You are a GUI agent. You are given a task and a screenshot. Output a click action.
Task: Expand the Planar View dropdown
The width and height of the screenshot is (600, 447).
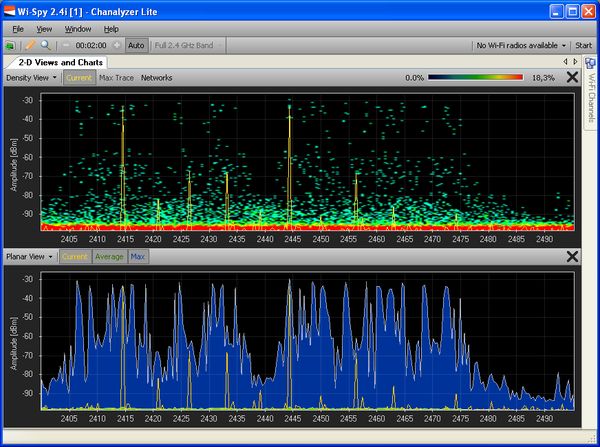30,257
